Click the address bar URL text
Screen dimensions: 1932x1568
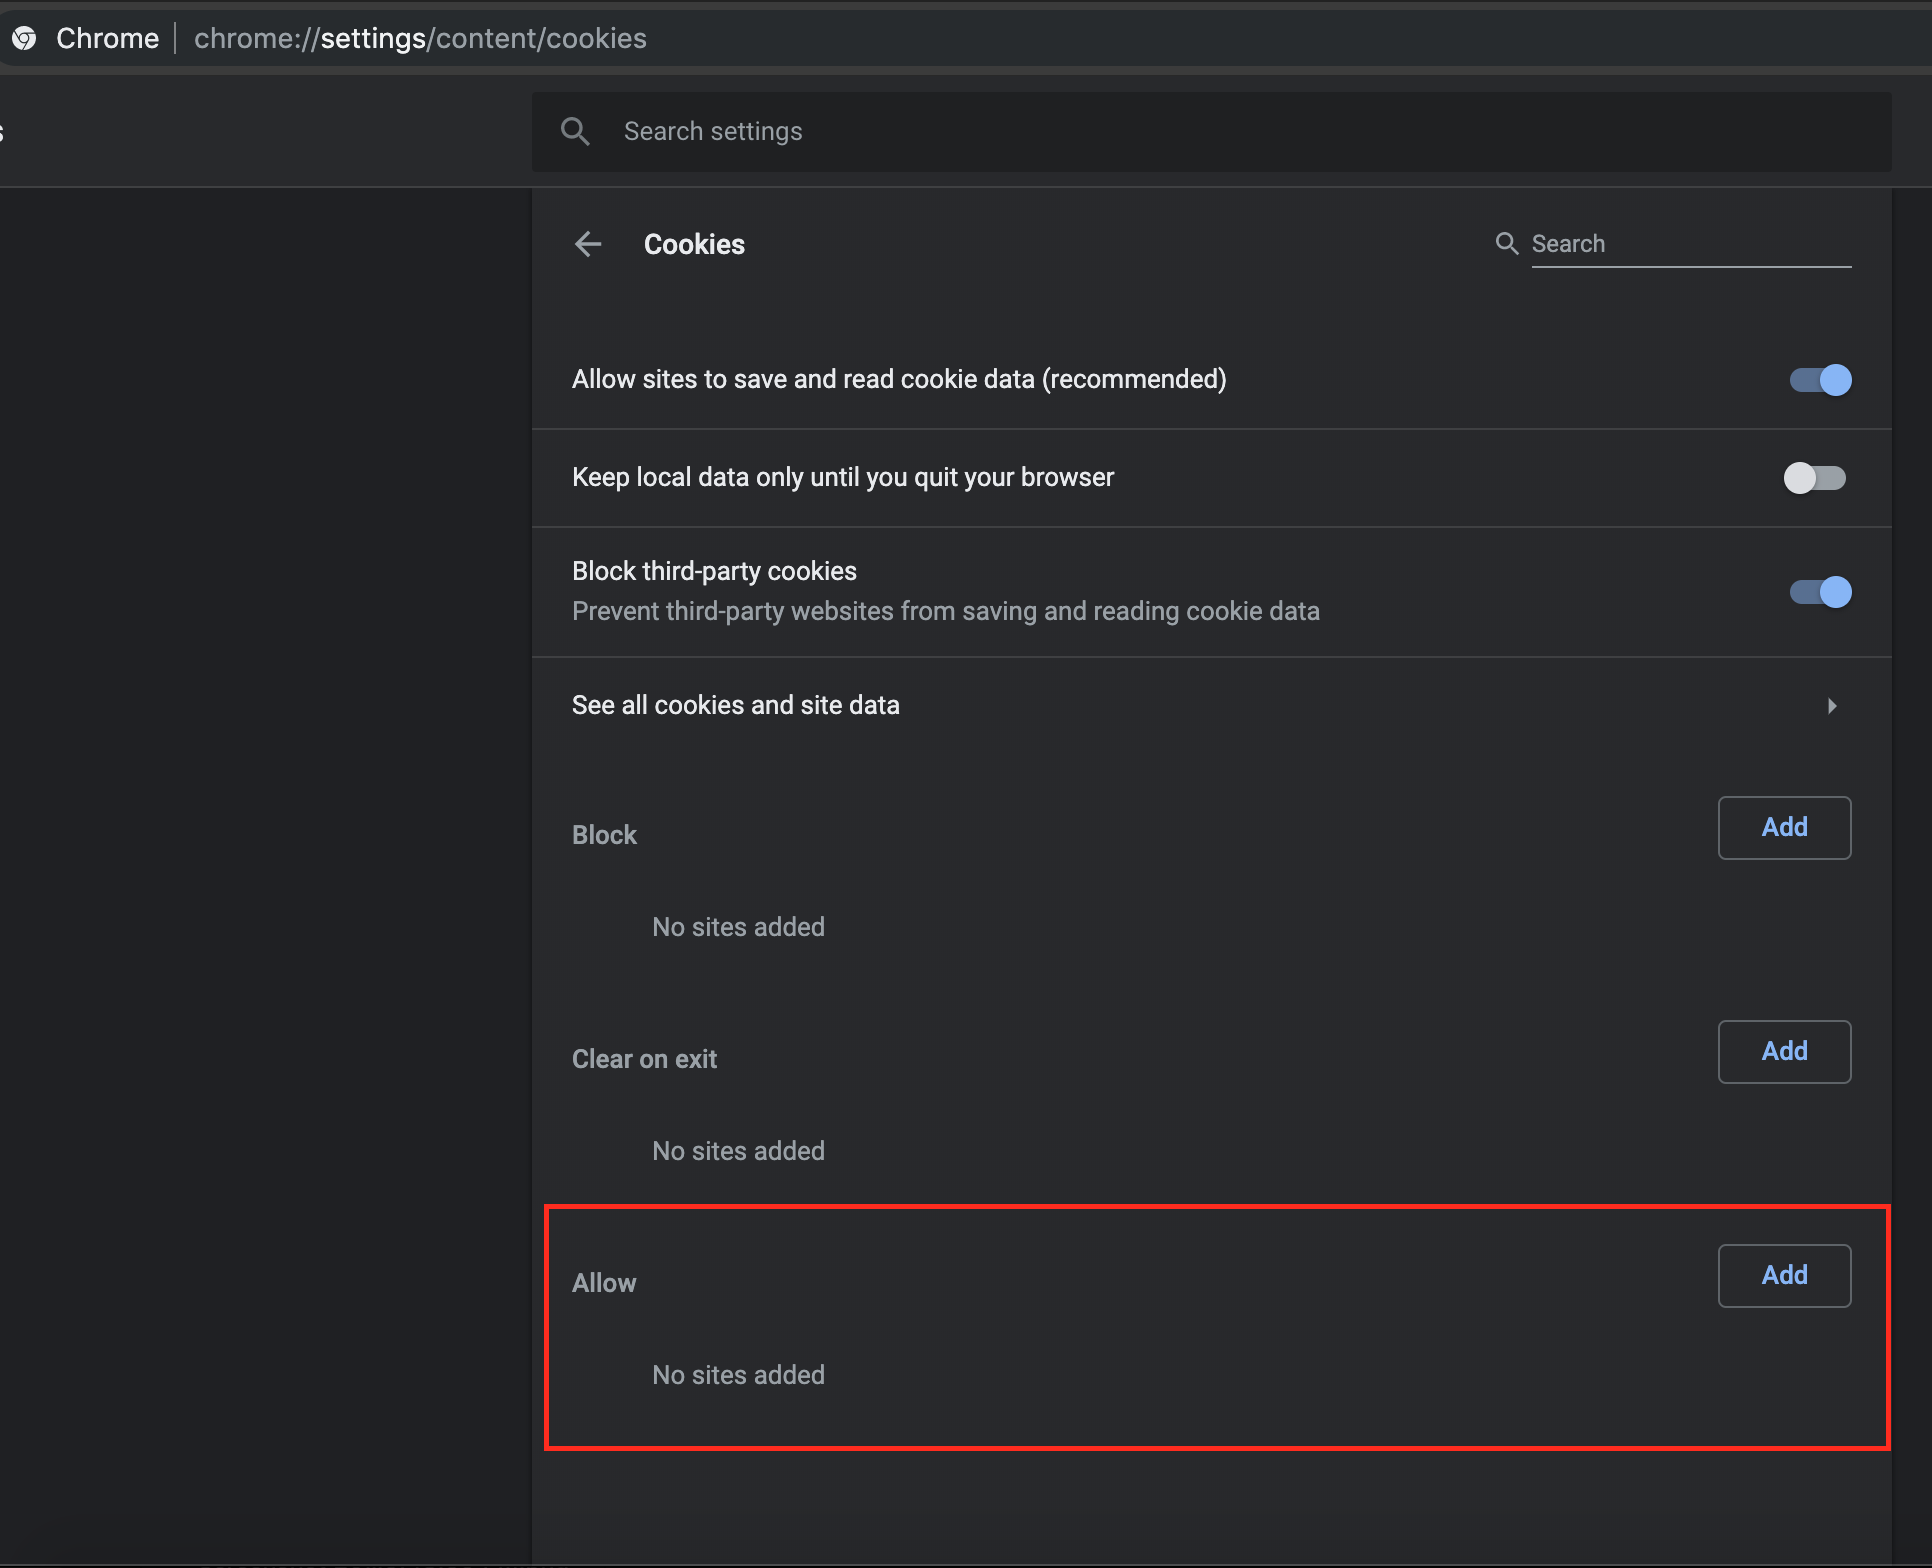click(x=420, y=38)
